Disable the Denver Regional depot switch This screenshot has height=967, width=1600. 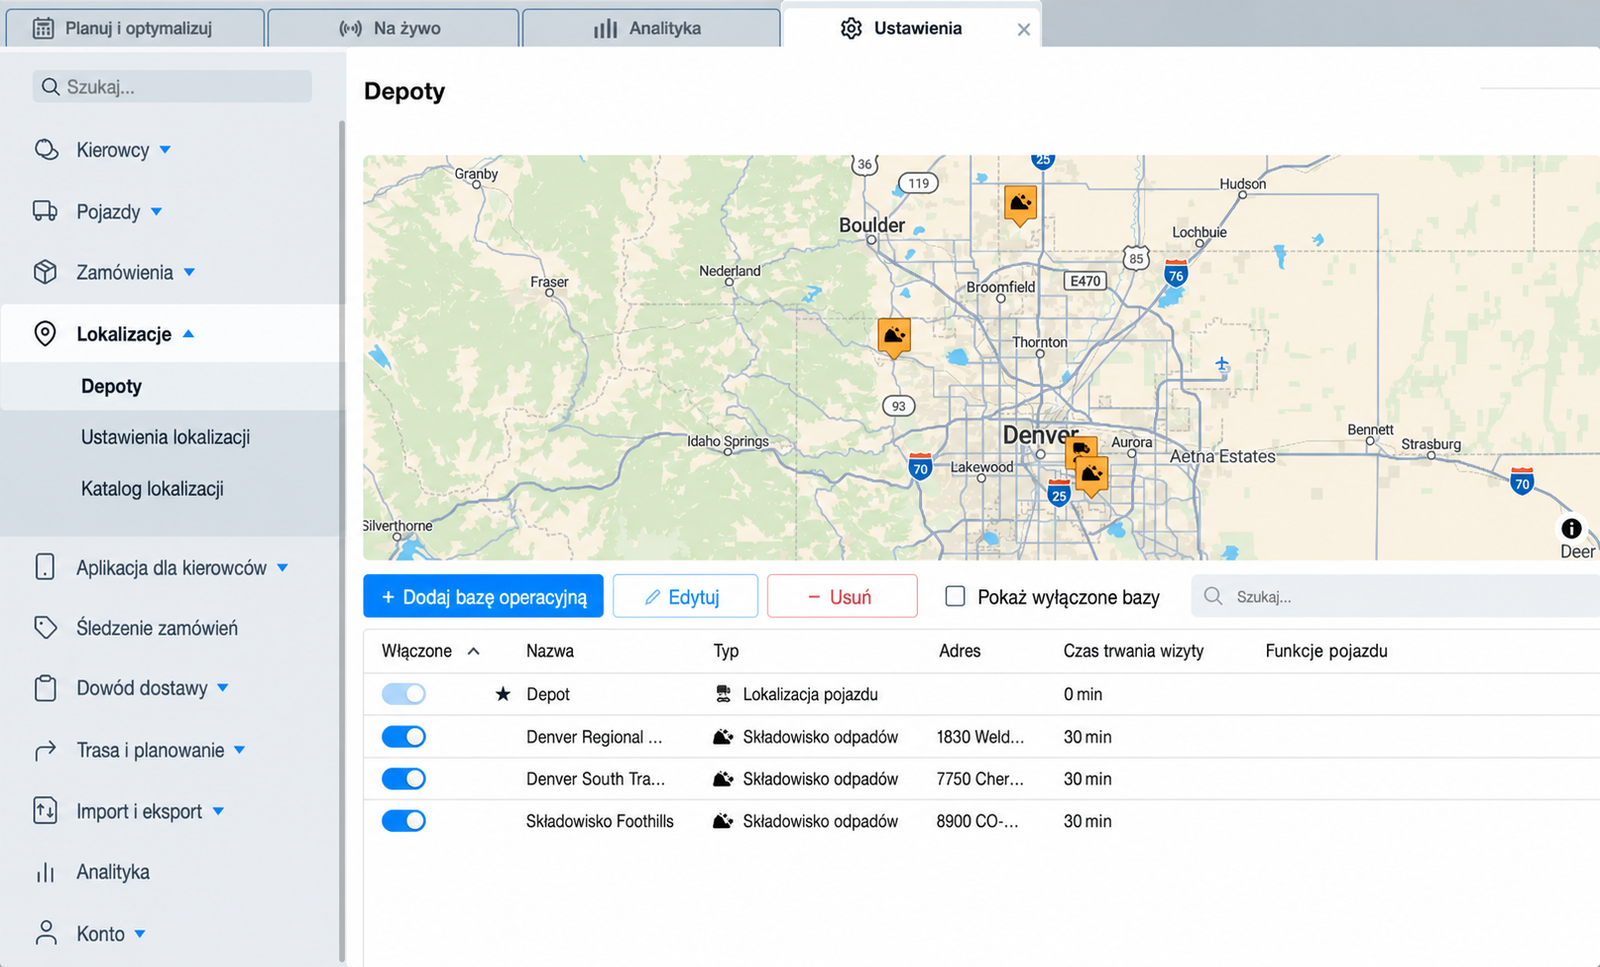click(x=404, y=737)
